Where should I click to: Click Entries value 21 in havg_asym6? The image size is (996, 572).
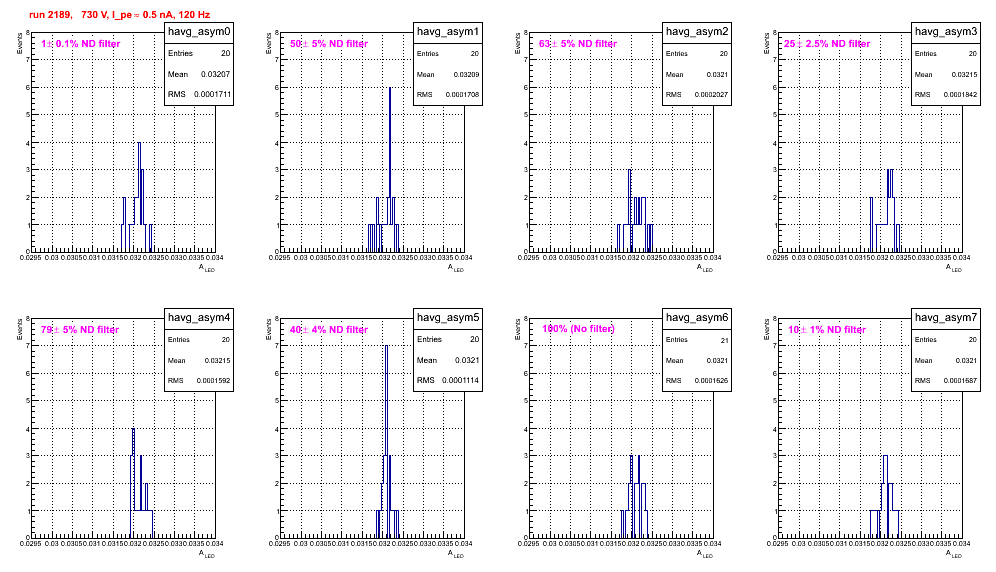[x=725, y=340]
